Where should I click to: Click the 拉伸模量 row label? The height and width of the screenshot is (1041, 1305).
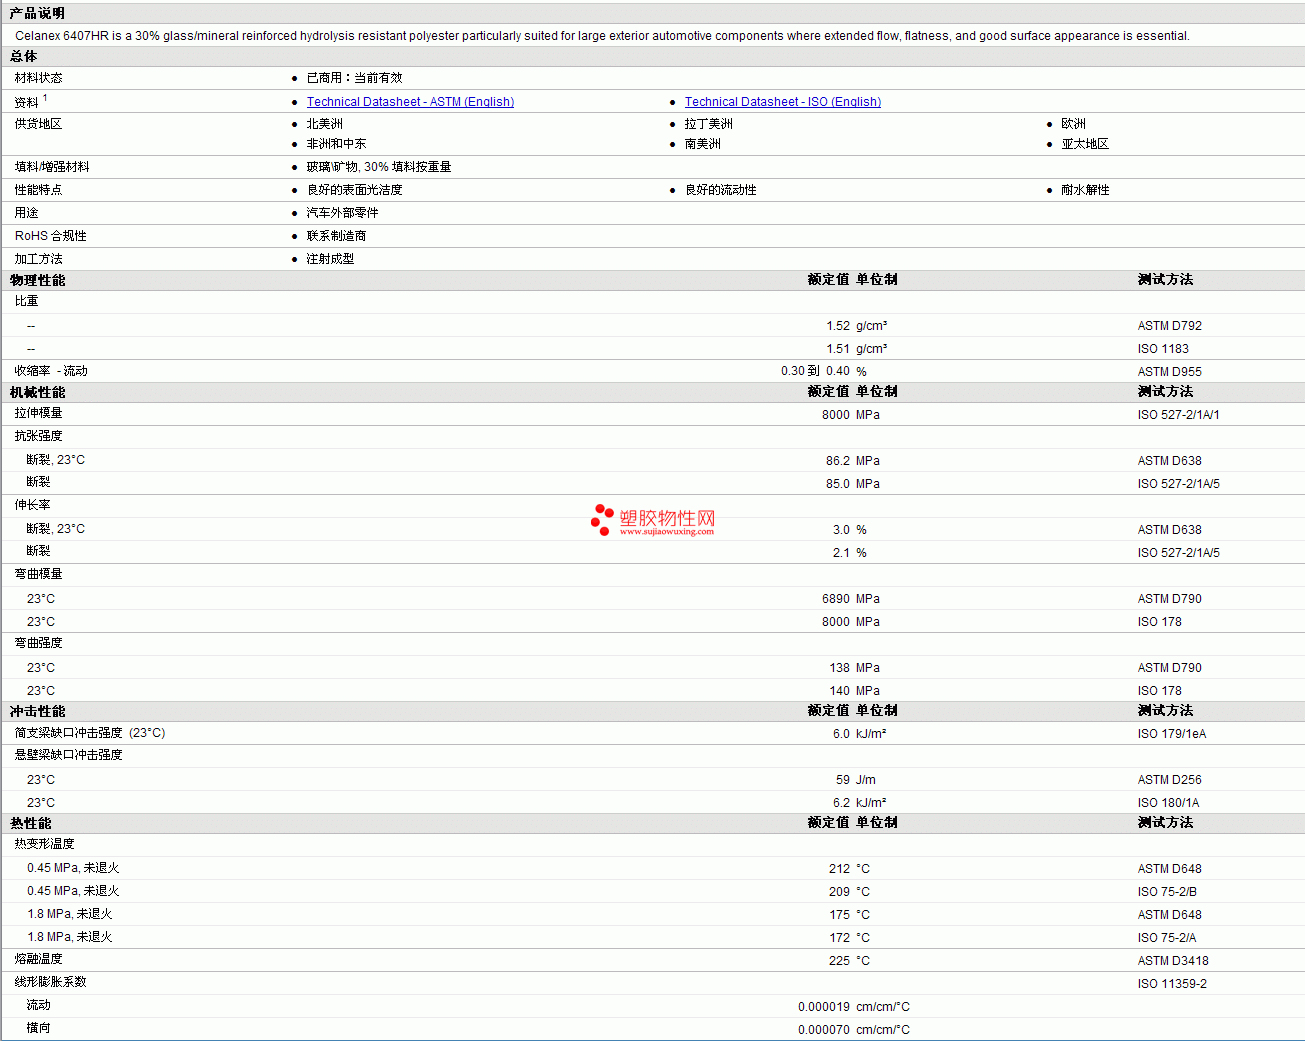[x=39, y=413]
